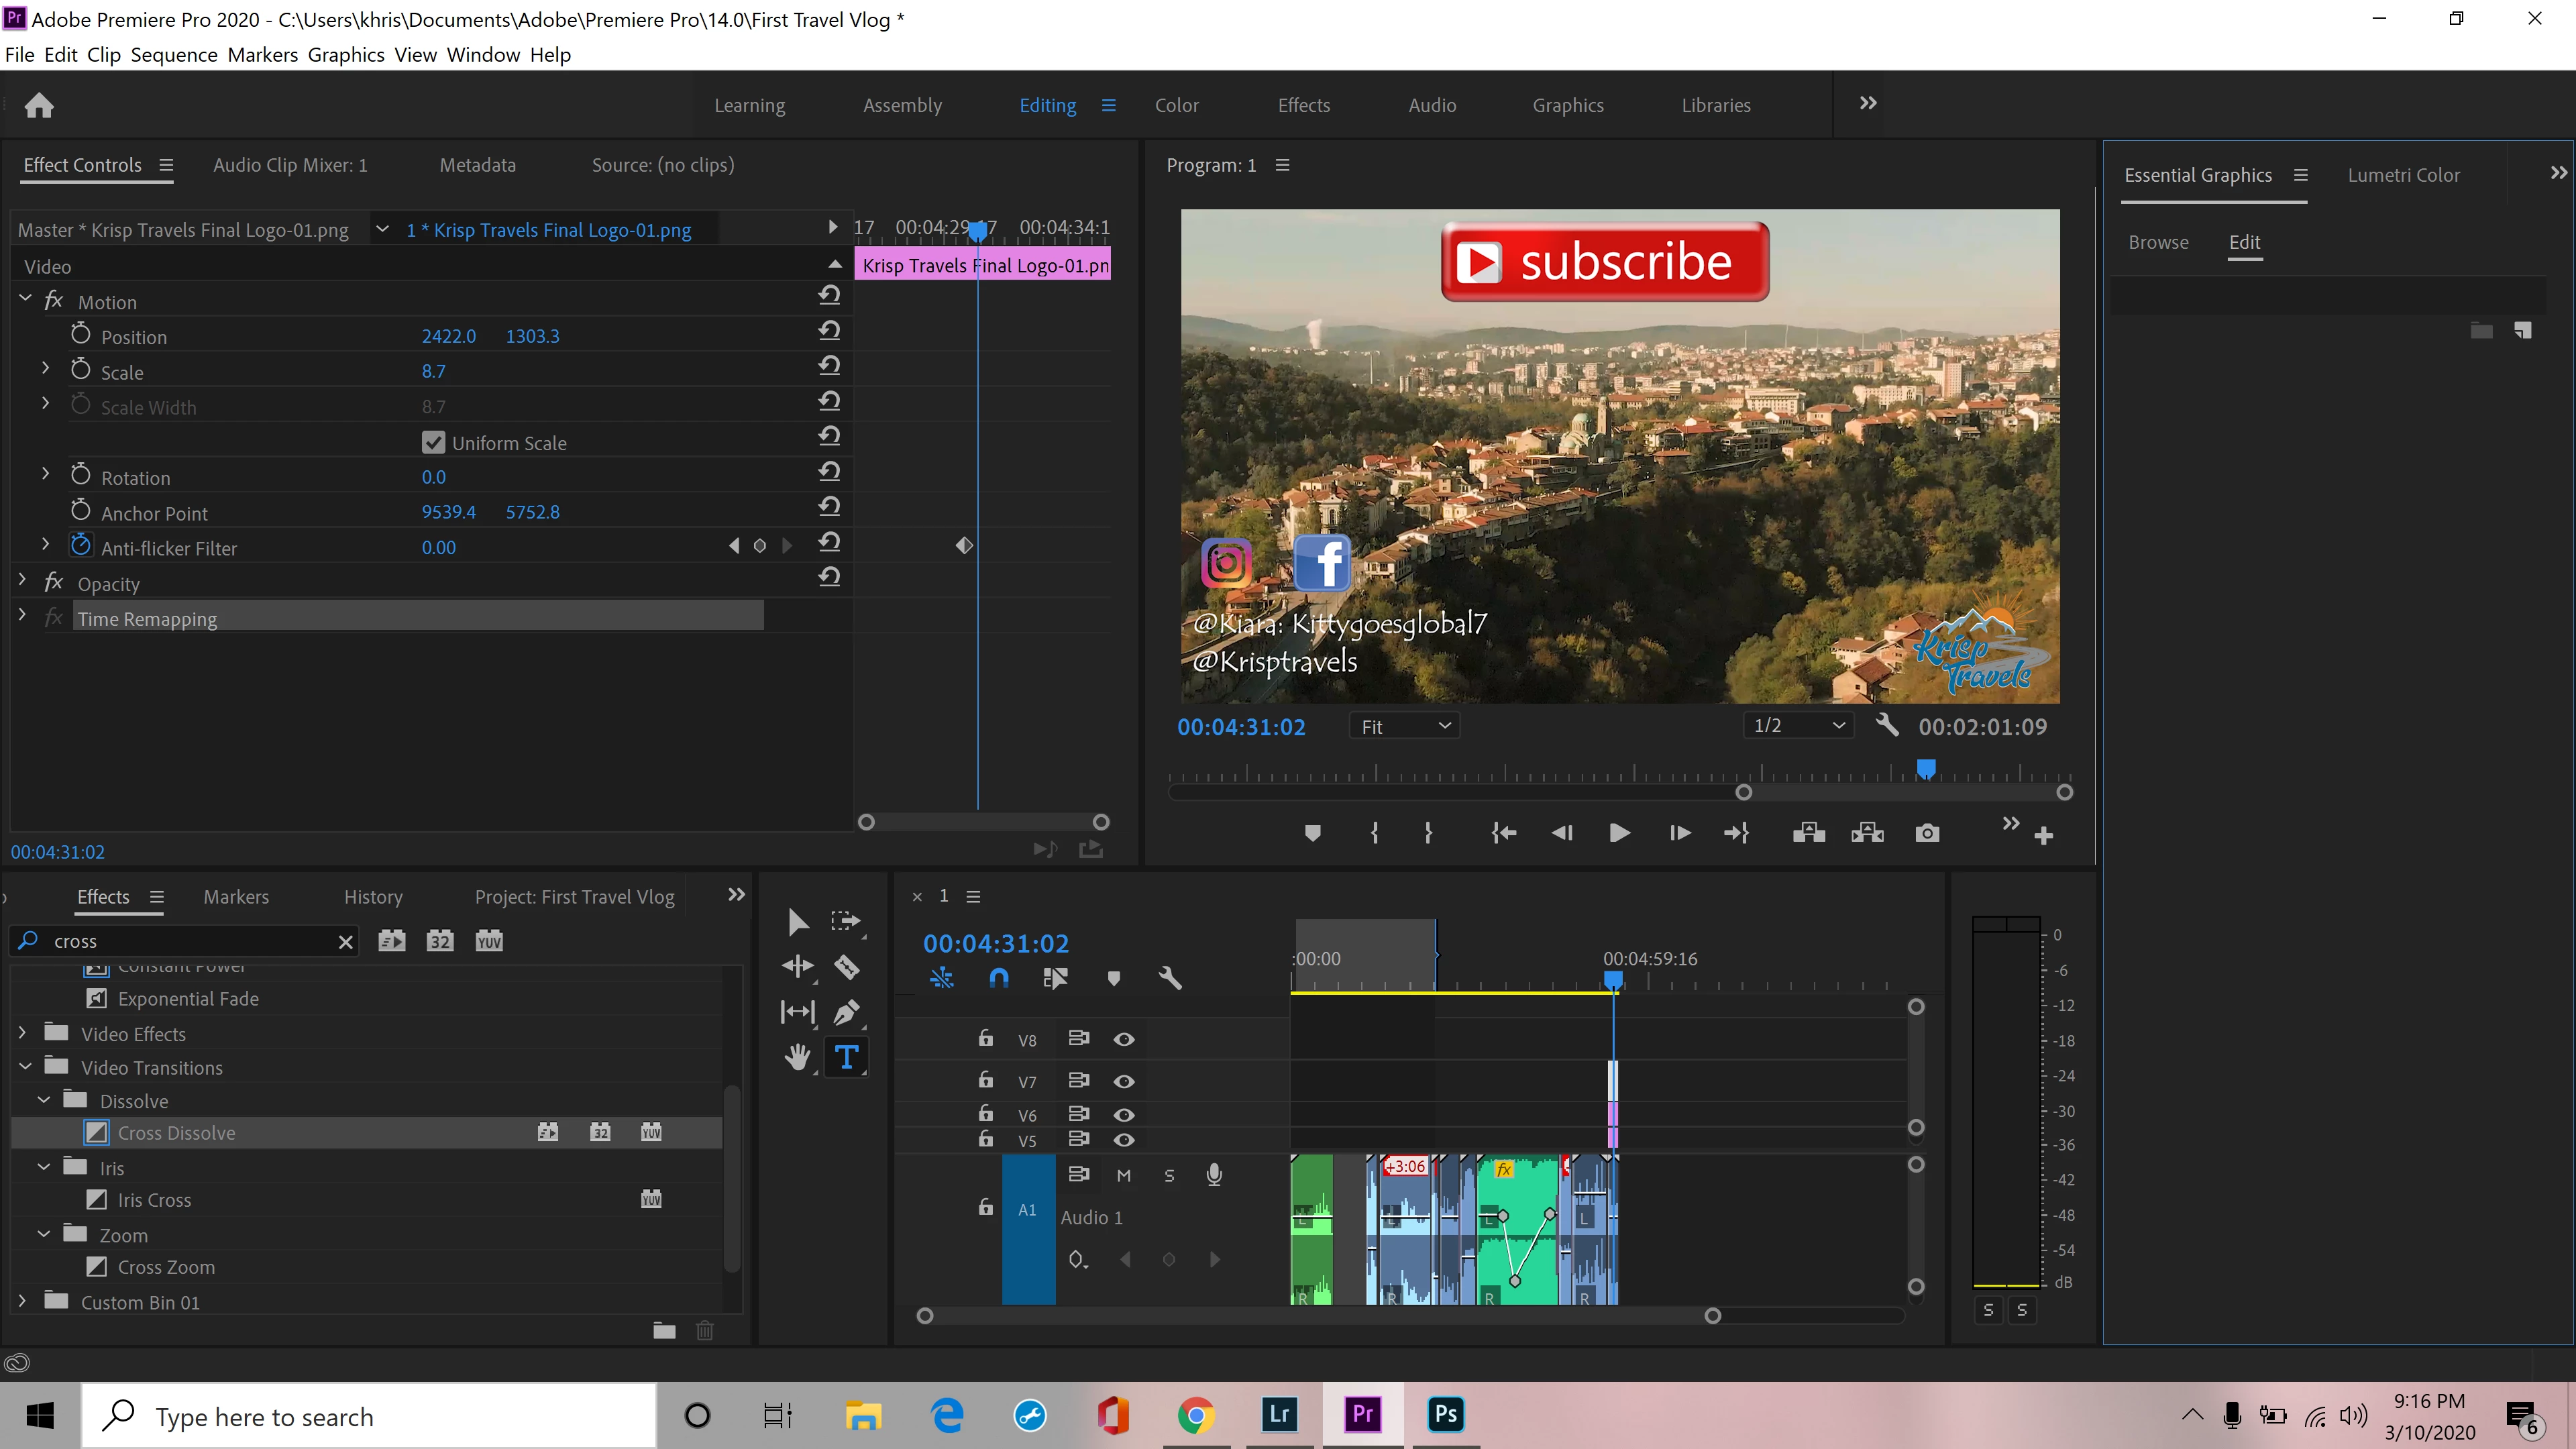
Task: Open the Sequence menu
Action: (173, 55)
